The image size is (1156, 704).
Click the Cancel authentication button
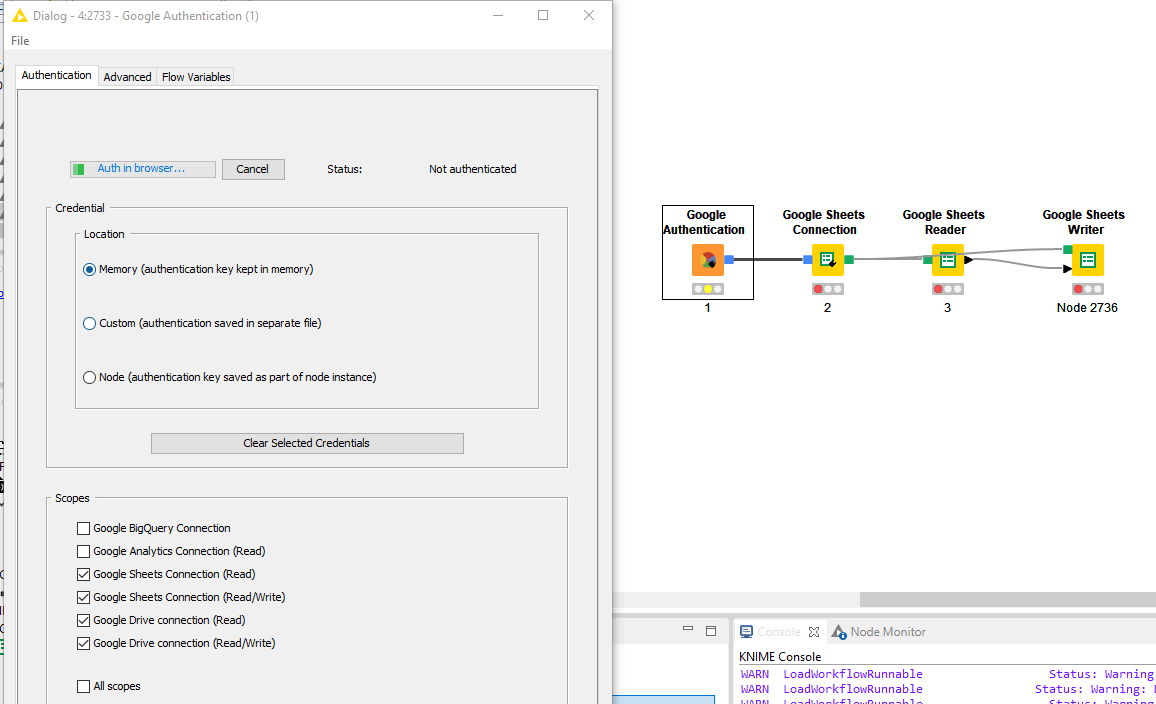253,169
